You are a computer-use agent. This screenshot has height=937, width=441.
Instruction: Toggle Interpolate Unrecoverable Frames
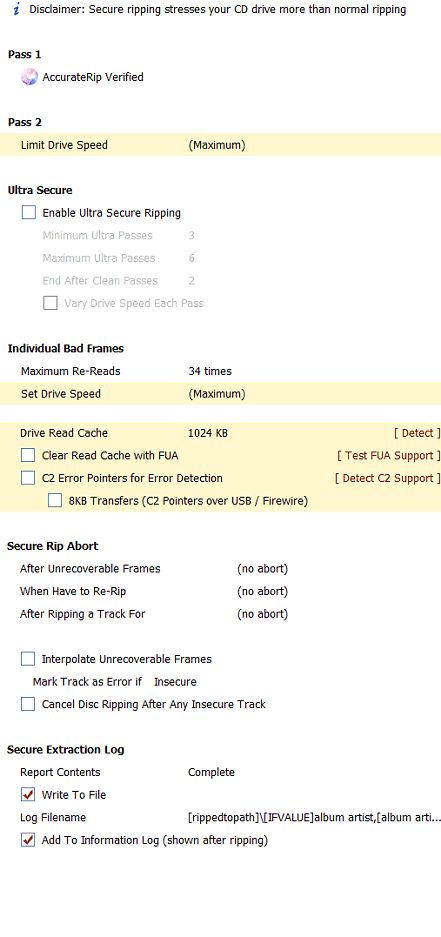(x=28, y=659)
